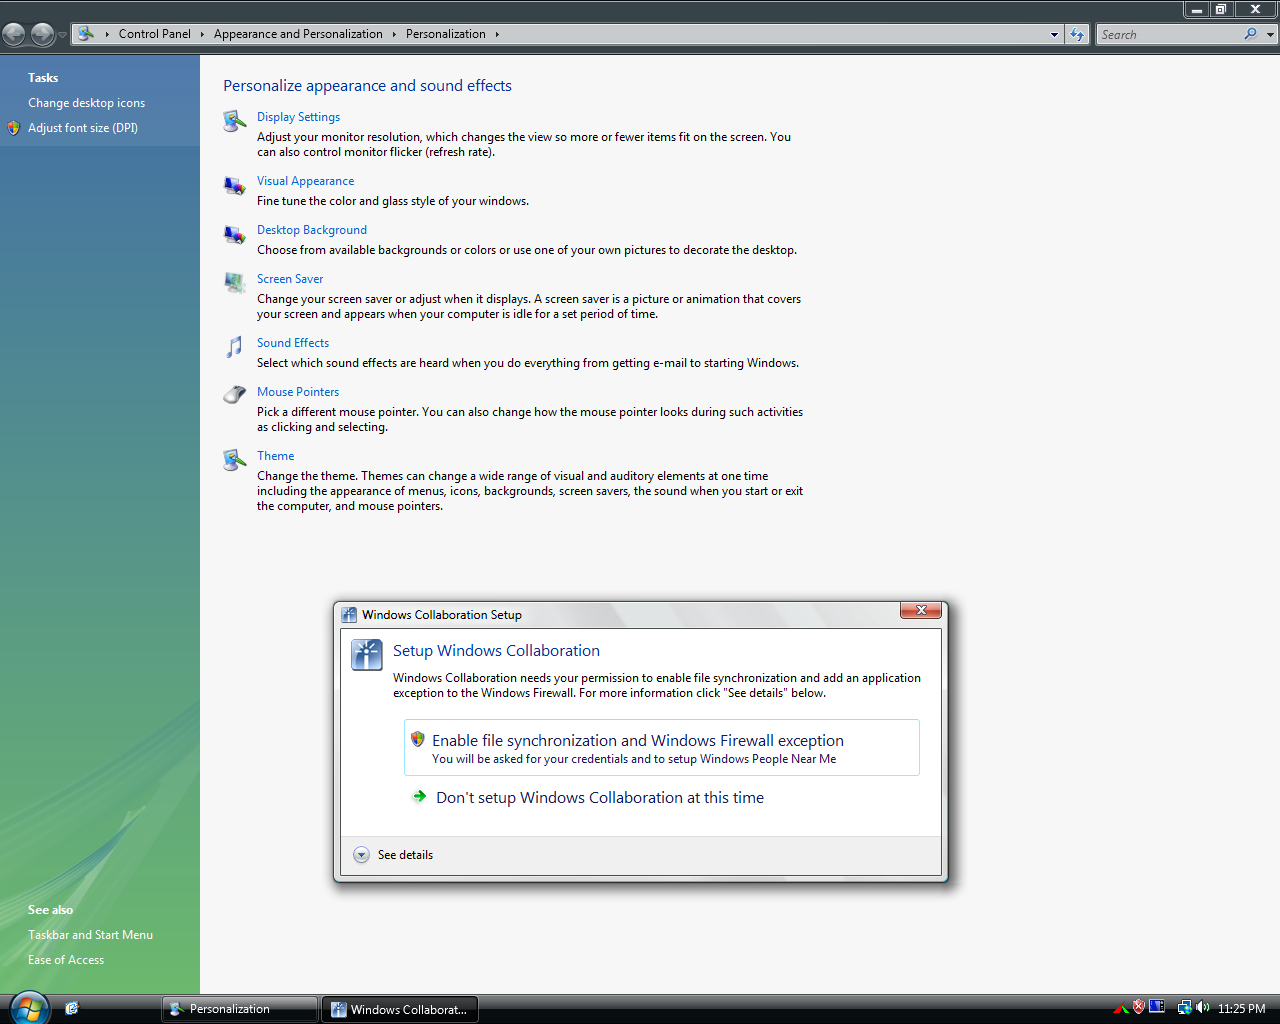Open the search options dropdown arrow

point(1270,34)
